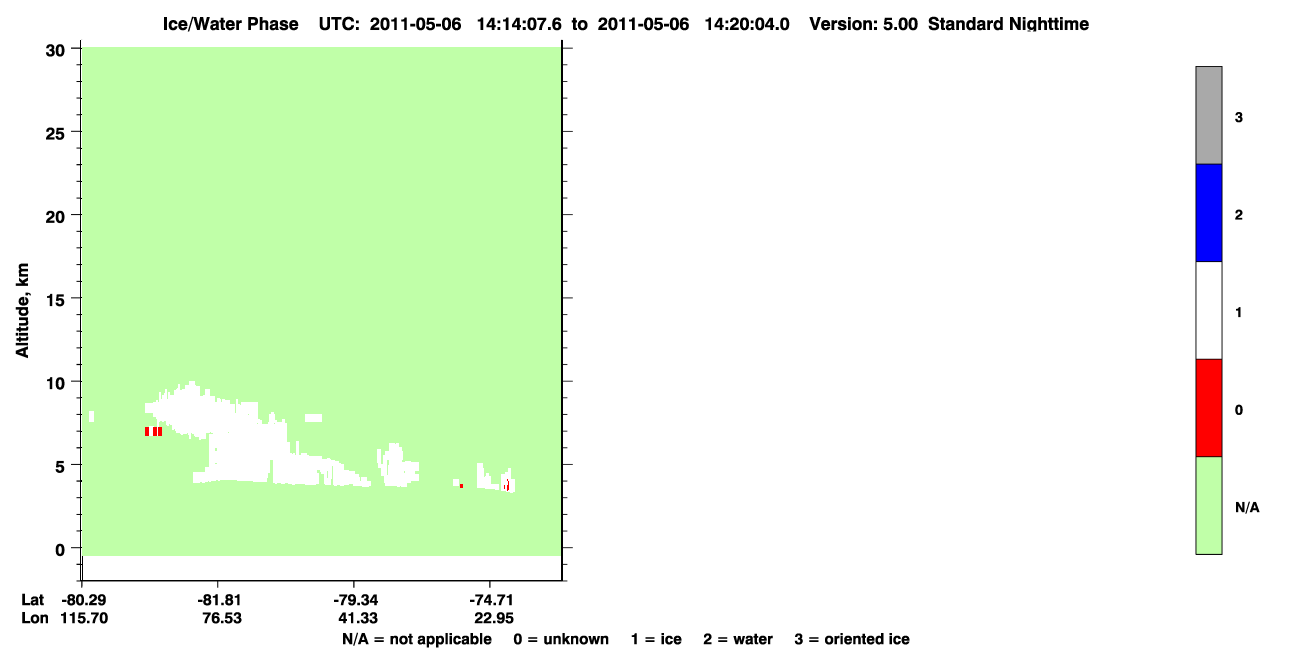Click the gray oriented ice color swatch
1300x667 pixels.
[1208, 115]
